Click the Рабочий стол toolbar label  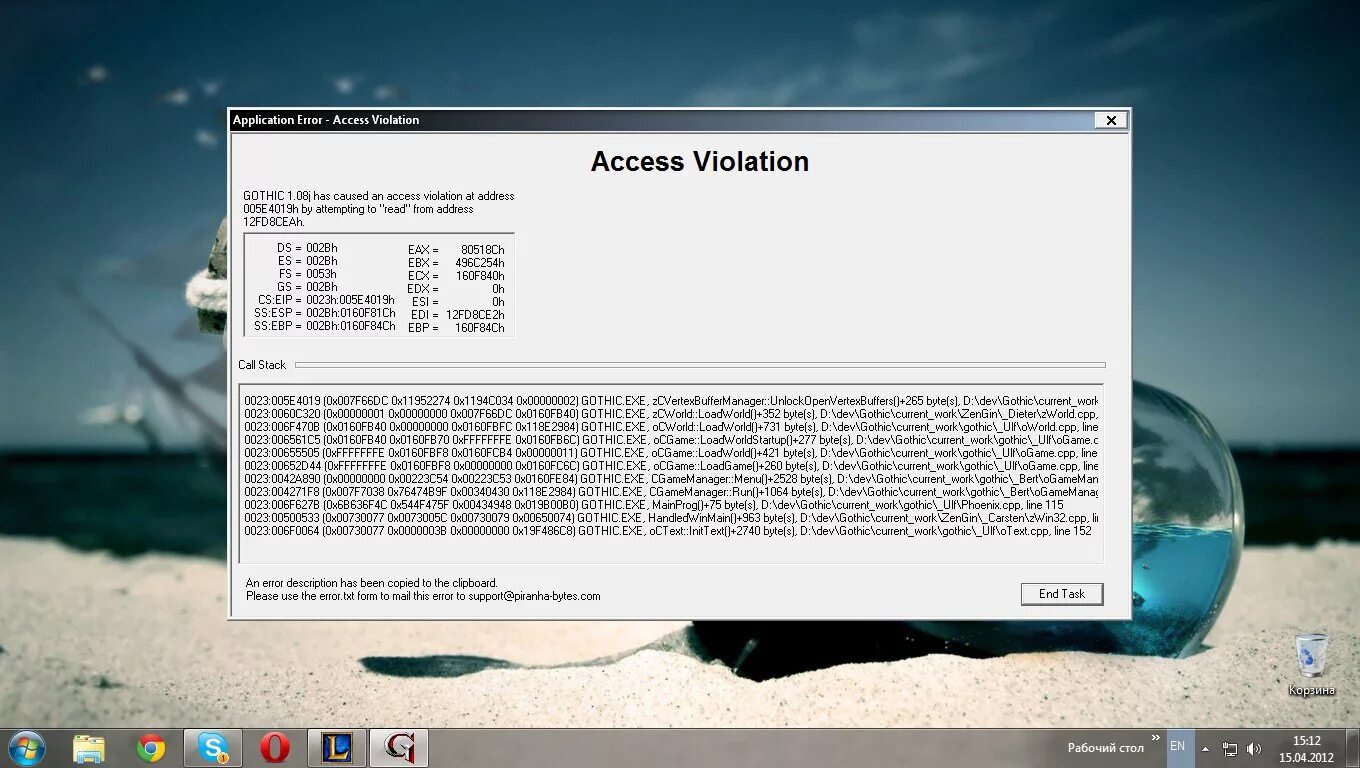click(1105, 748)
